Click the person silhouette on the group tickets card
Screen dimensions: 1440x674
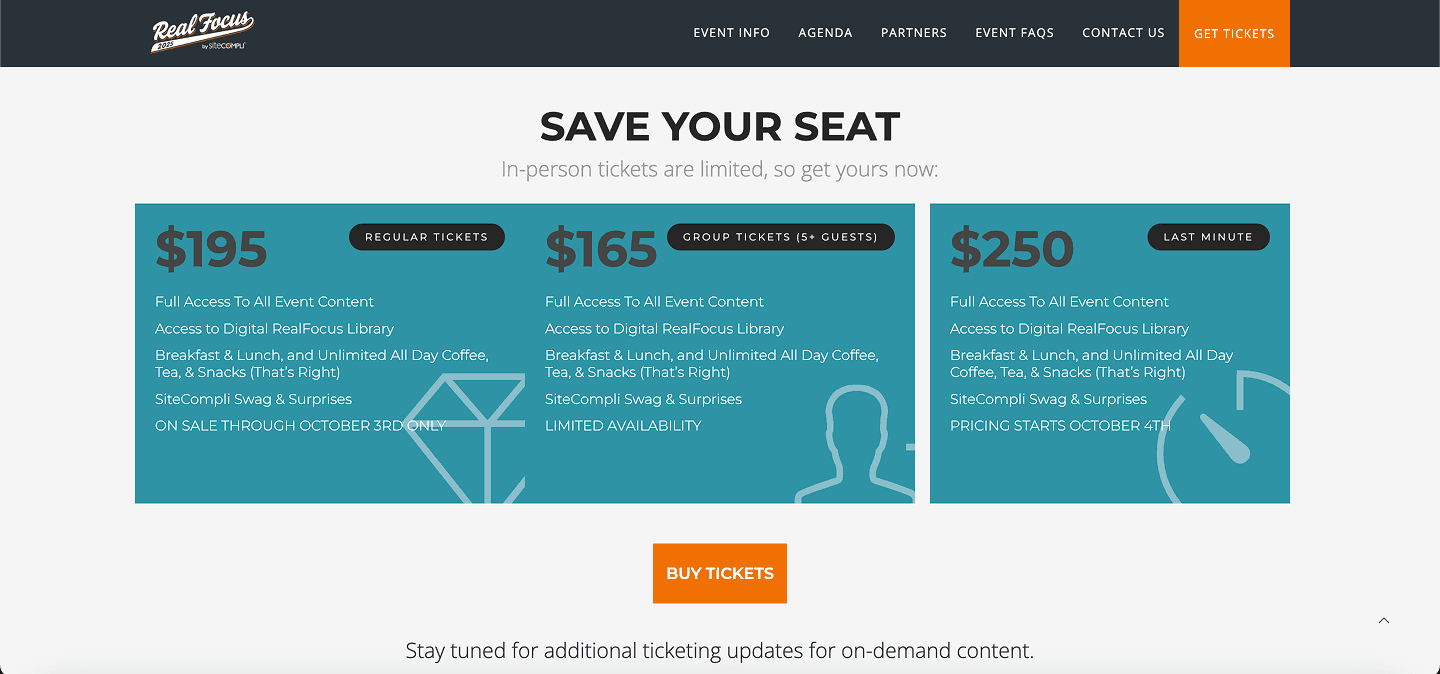855,440
